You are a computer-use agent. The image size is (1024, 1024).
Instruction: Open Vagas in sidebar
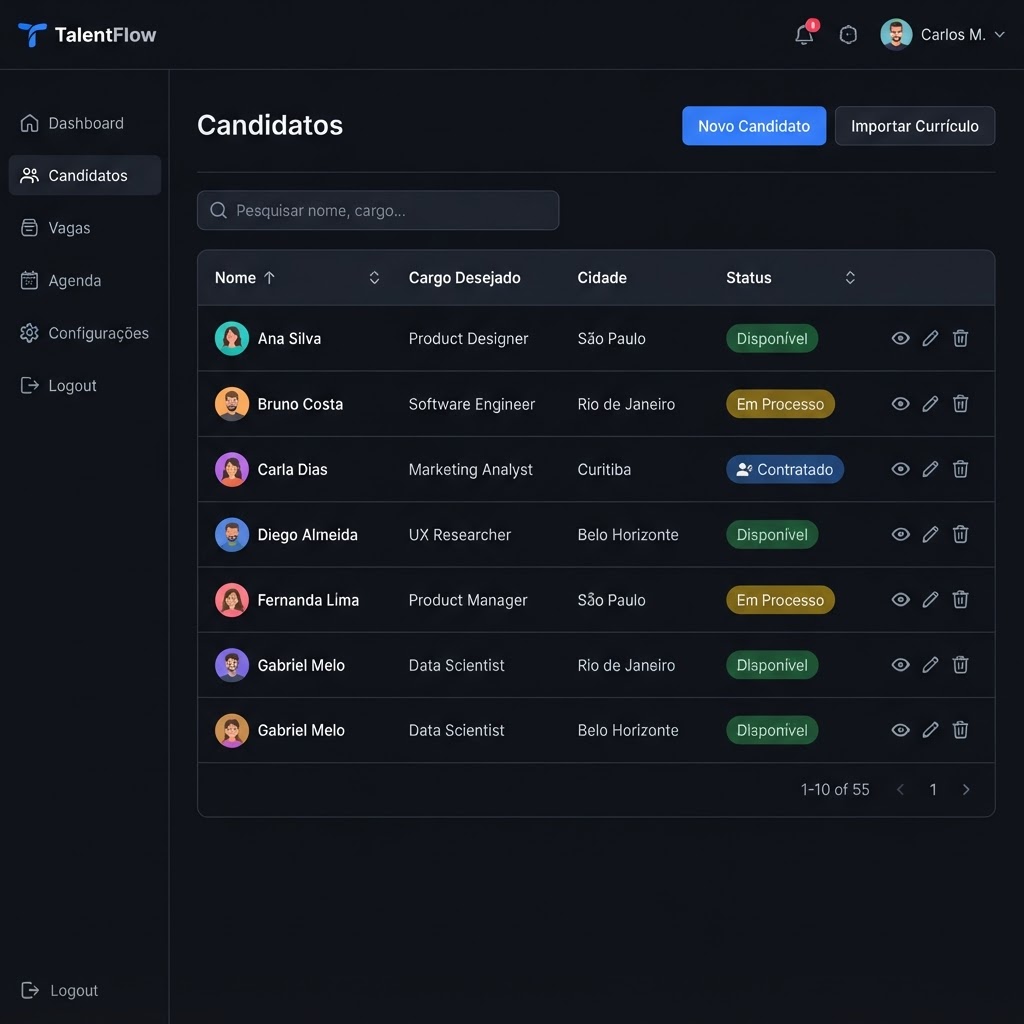click(x=85, y=228)
